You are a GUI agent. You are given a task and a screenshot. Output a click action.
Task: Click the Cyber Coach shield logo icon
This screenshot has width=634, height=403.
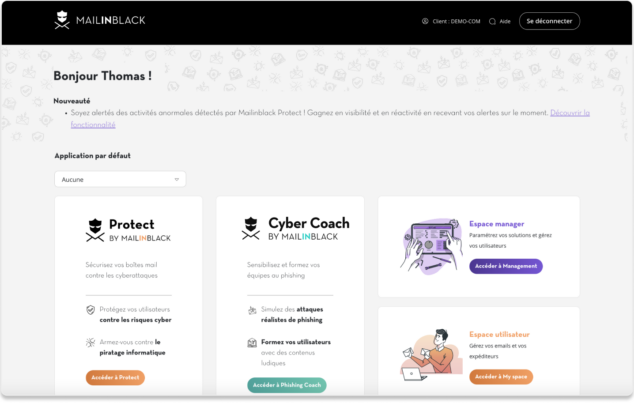251,228
